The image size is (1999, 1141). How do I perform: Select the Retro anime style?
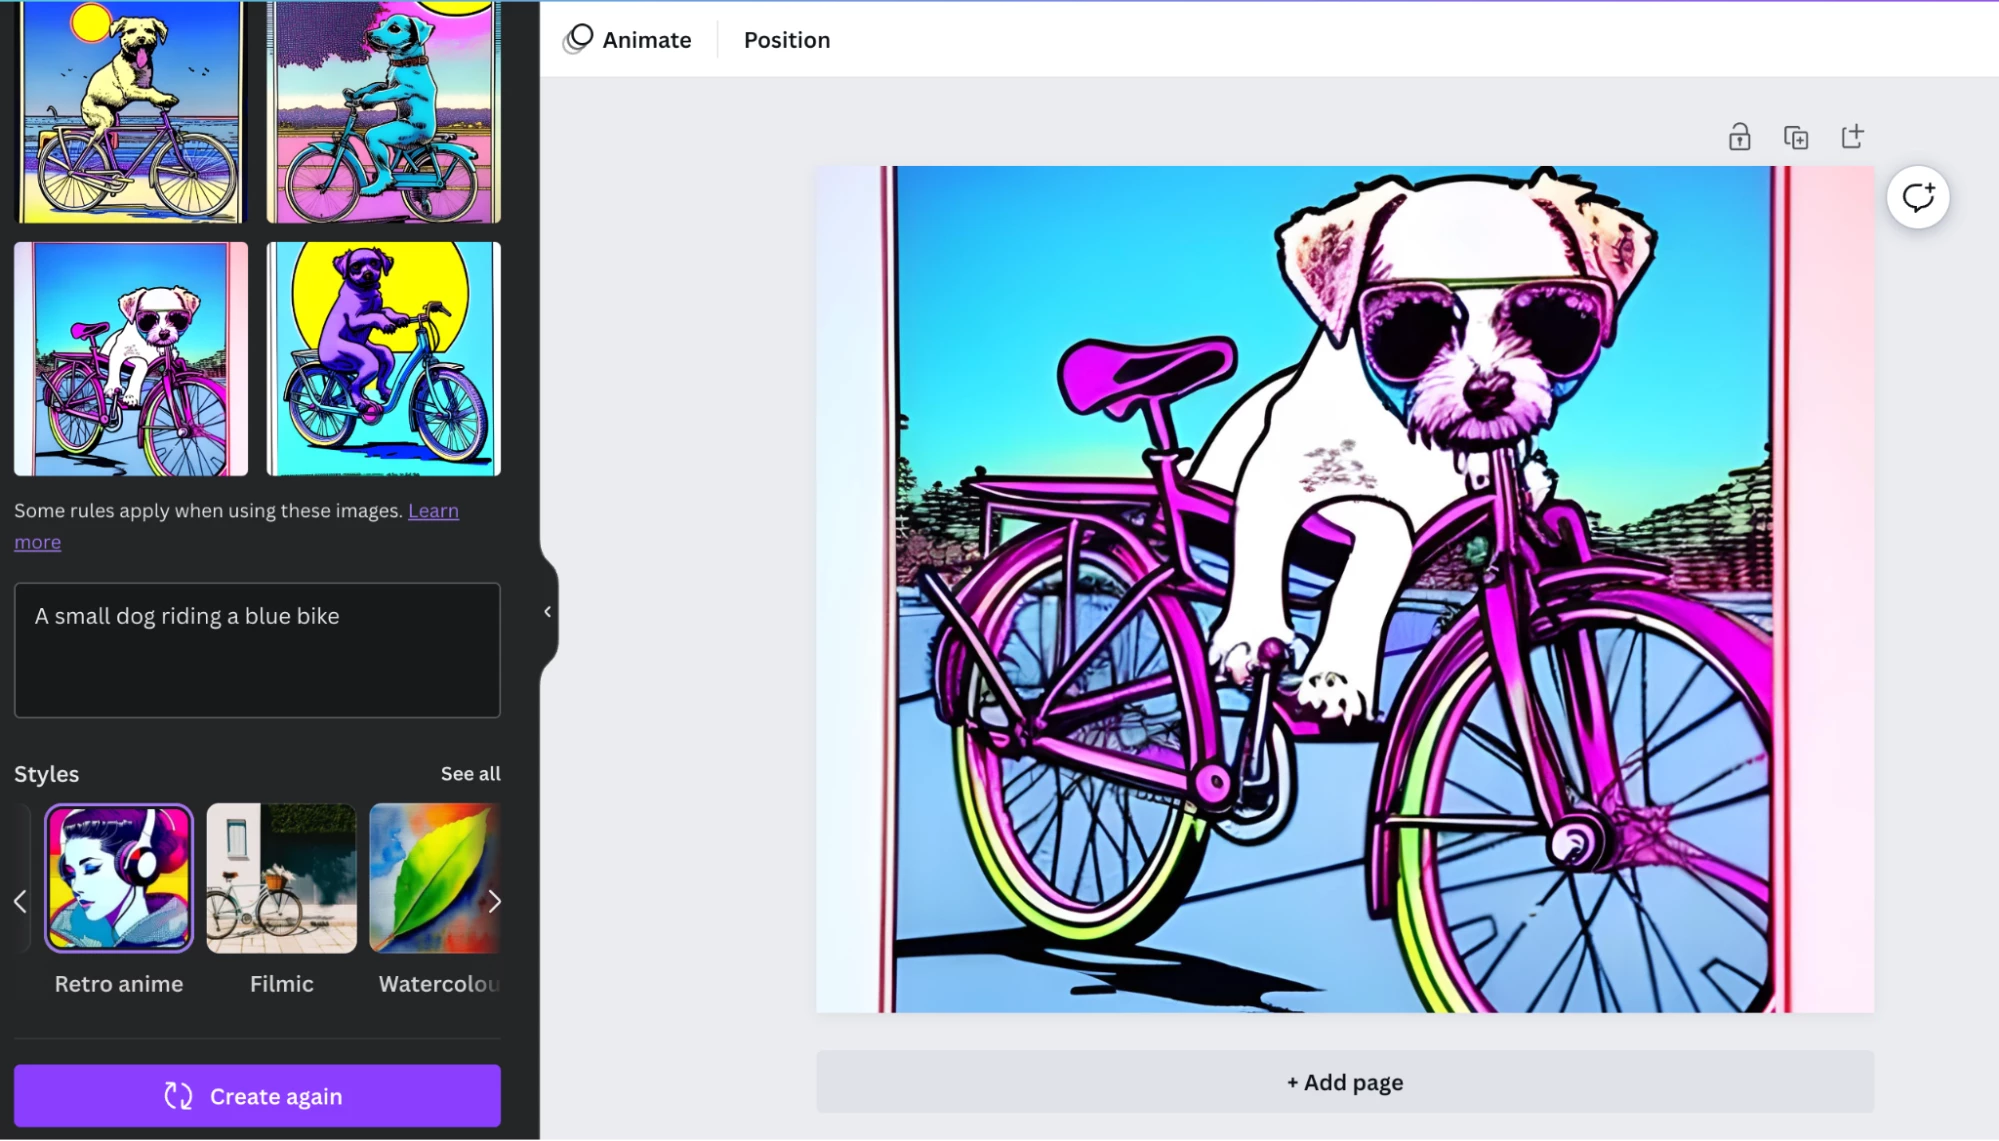tap(119, 879)
